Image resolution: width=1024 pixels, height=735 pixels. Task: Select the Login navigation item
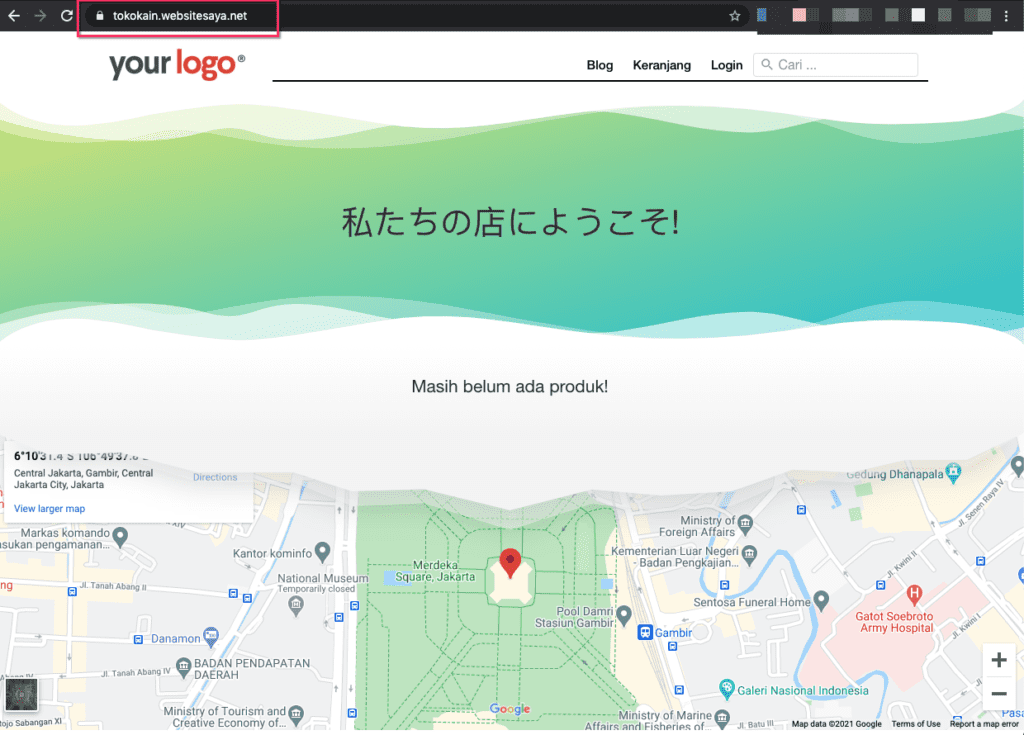(727, 65)
